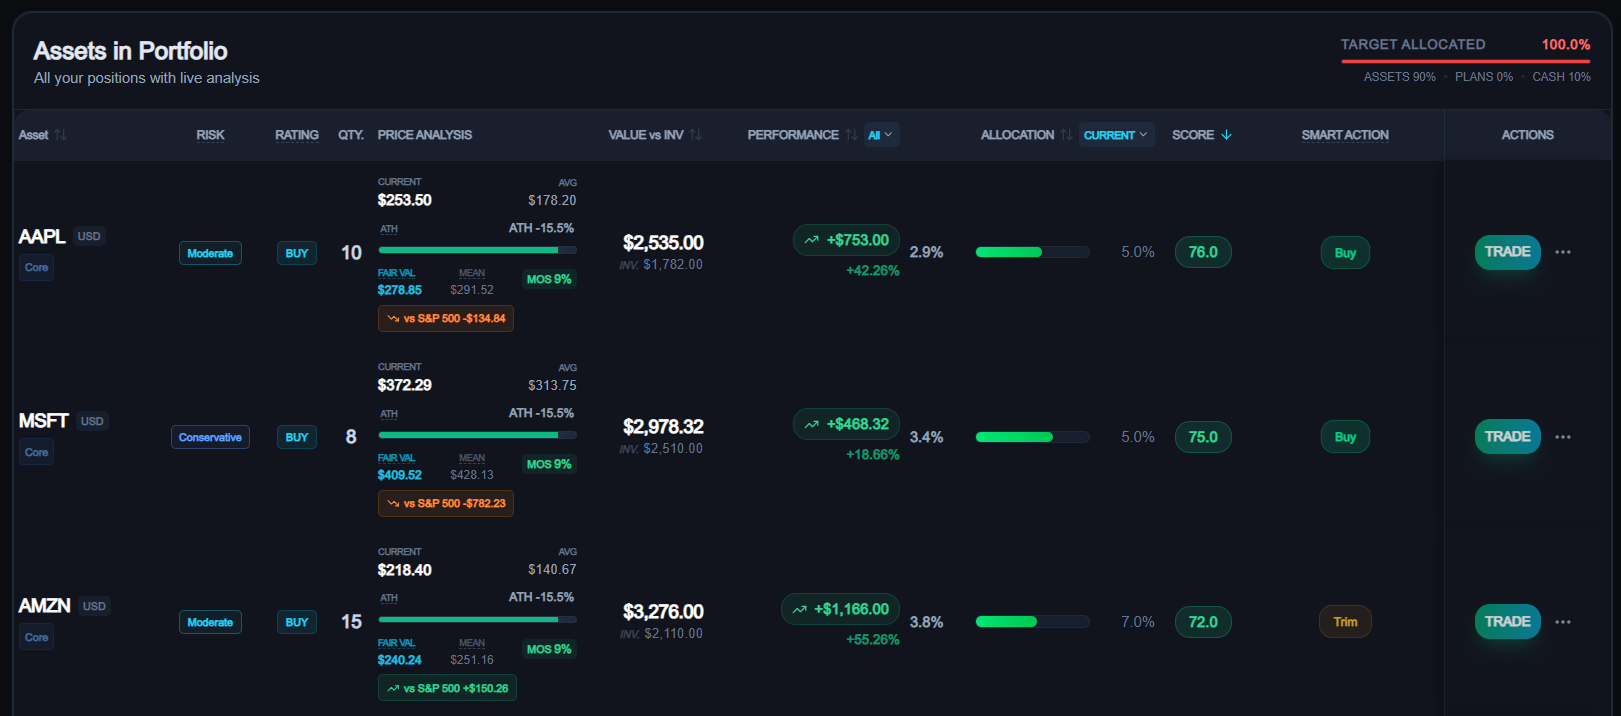Click AAPL allocation progress bar
1621x716 pixels.
pos(1032,252)
